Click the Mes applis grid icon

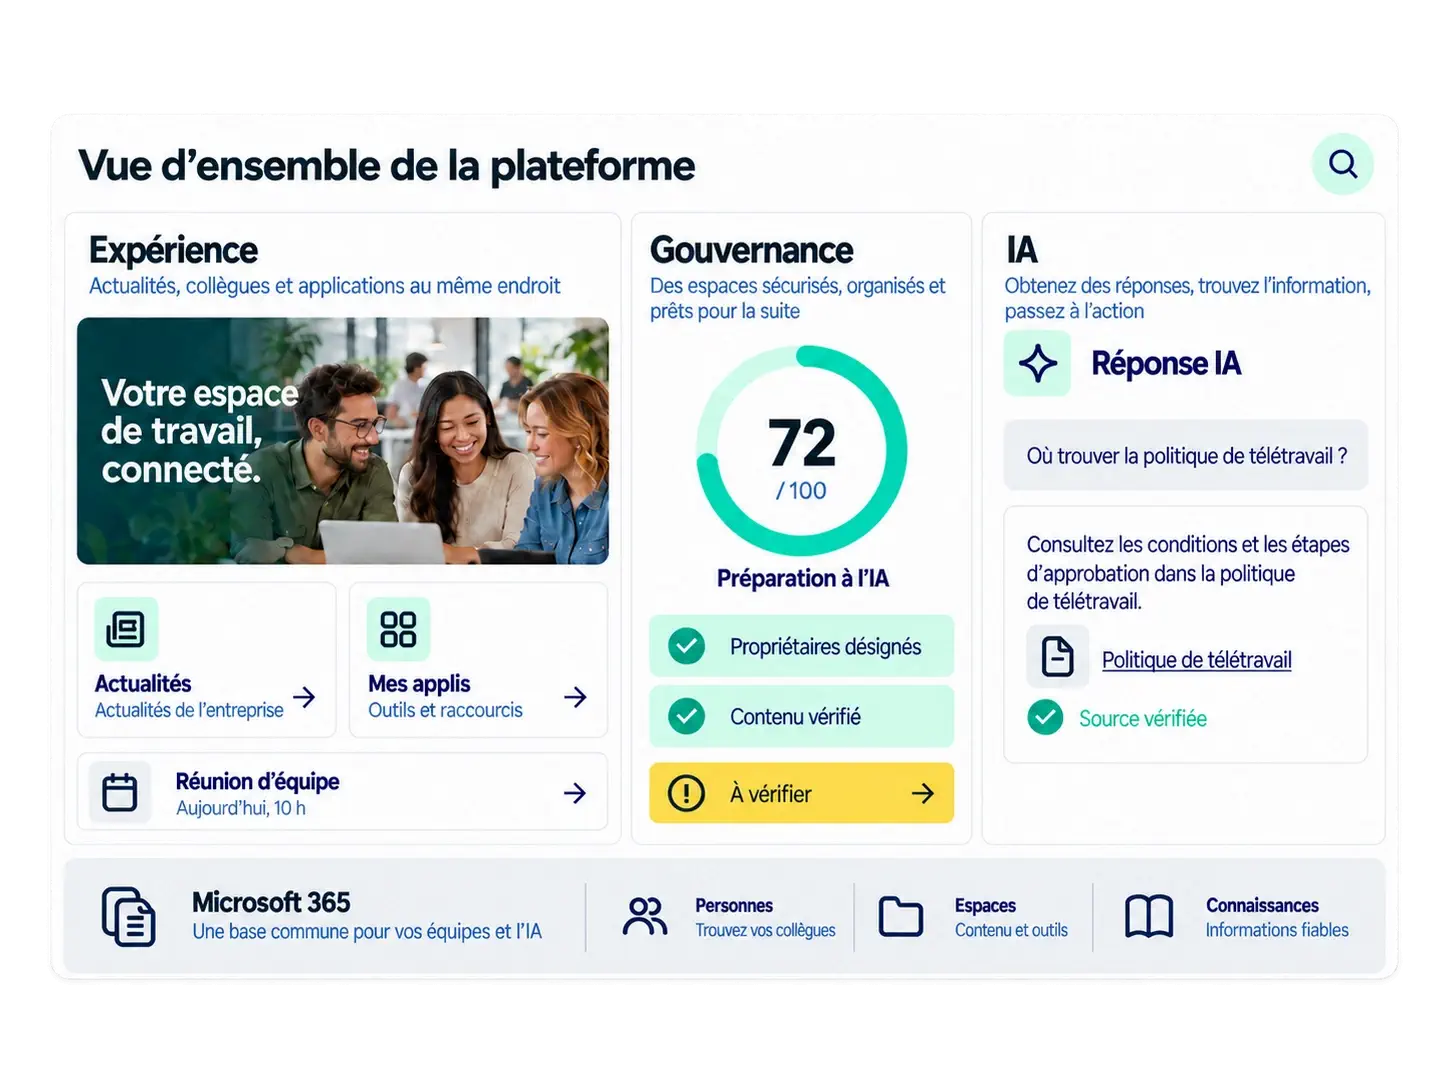pyautogui.click(x=398, y=629)
